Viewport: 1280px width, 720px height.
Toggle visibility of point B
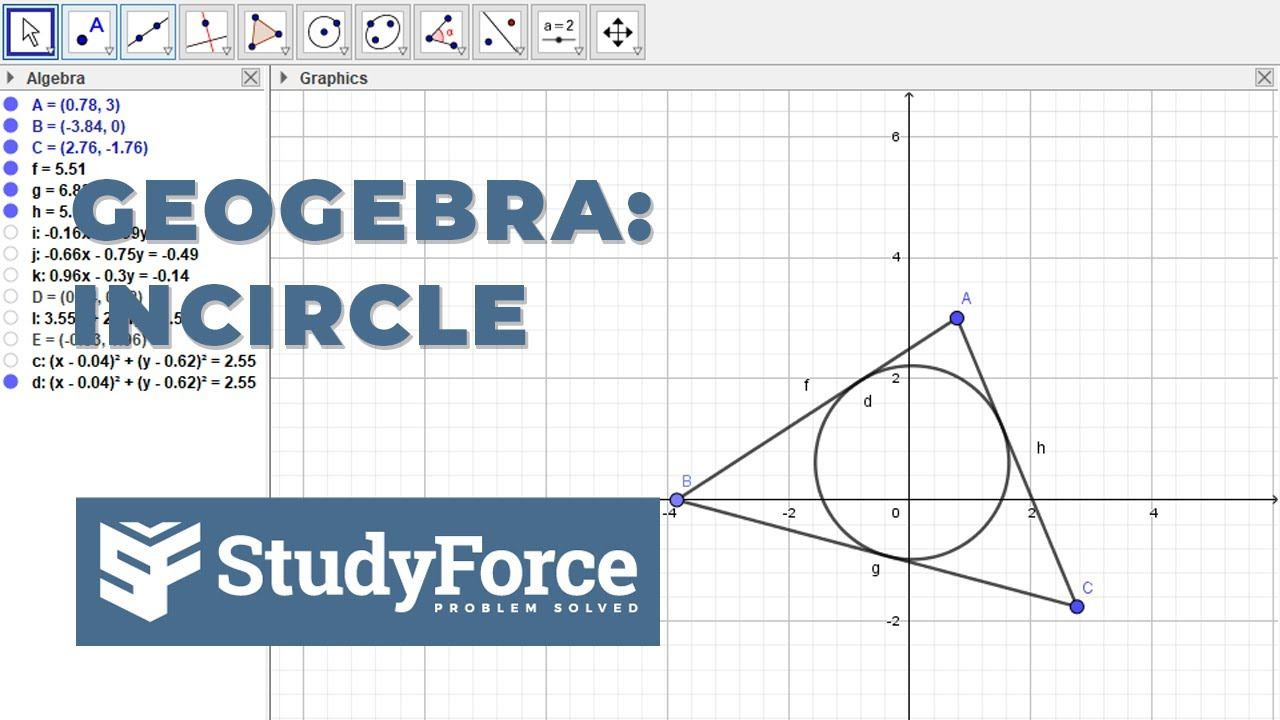pyautogui.click(x=11, y=126)
